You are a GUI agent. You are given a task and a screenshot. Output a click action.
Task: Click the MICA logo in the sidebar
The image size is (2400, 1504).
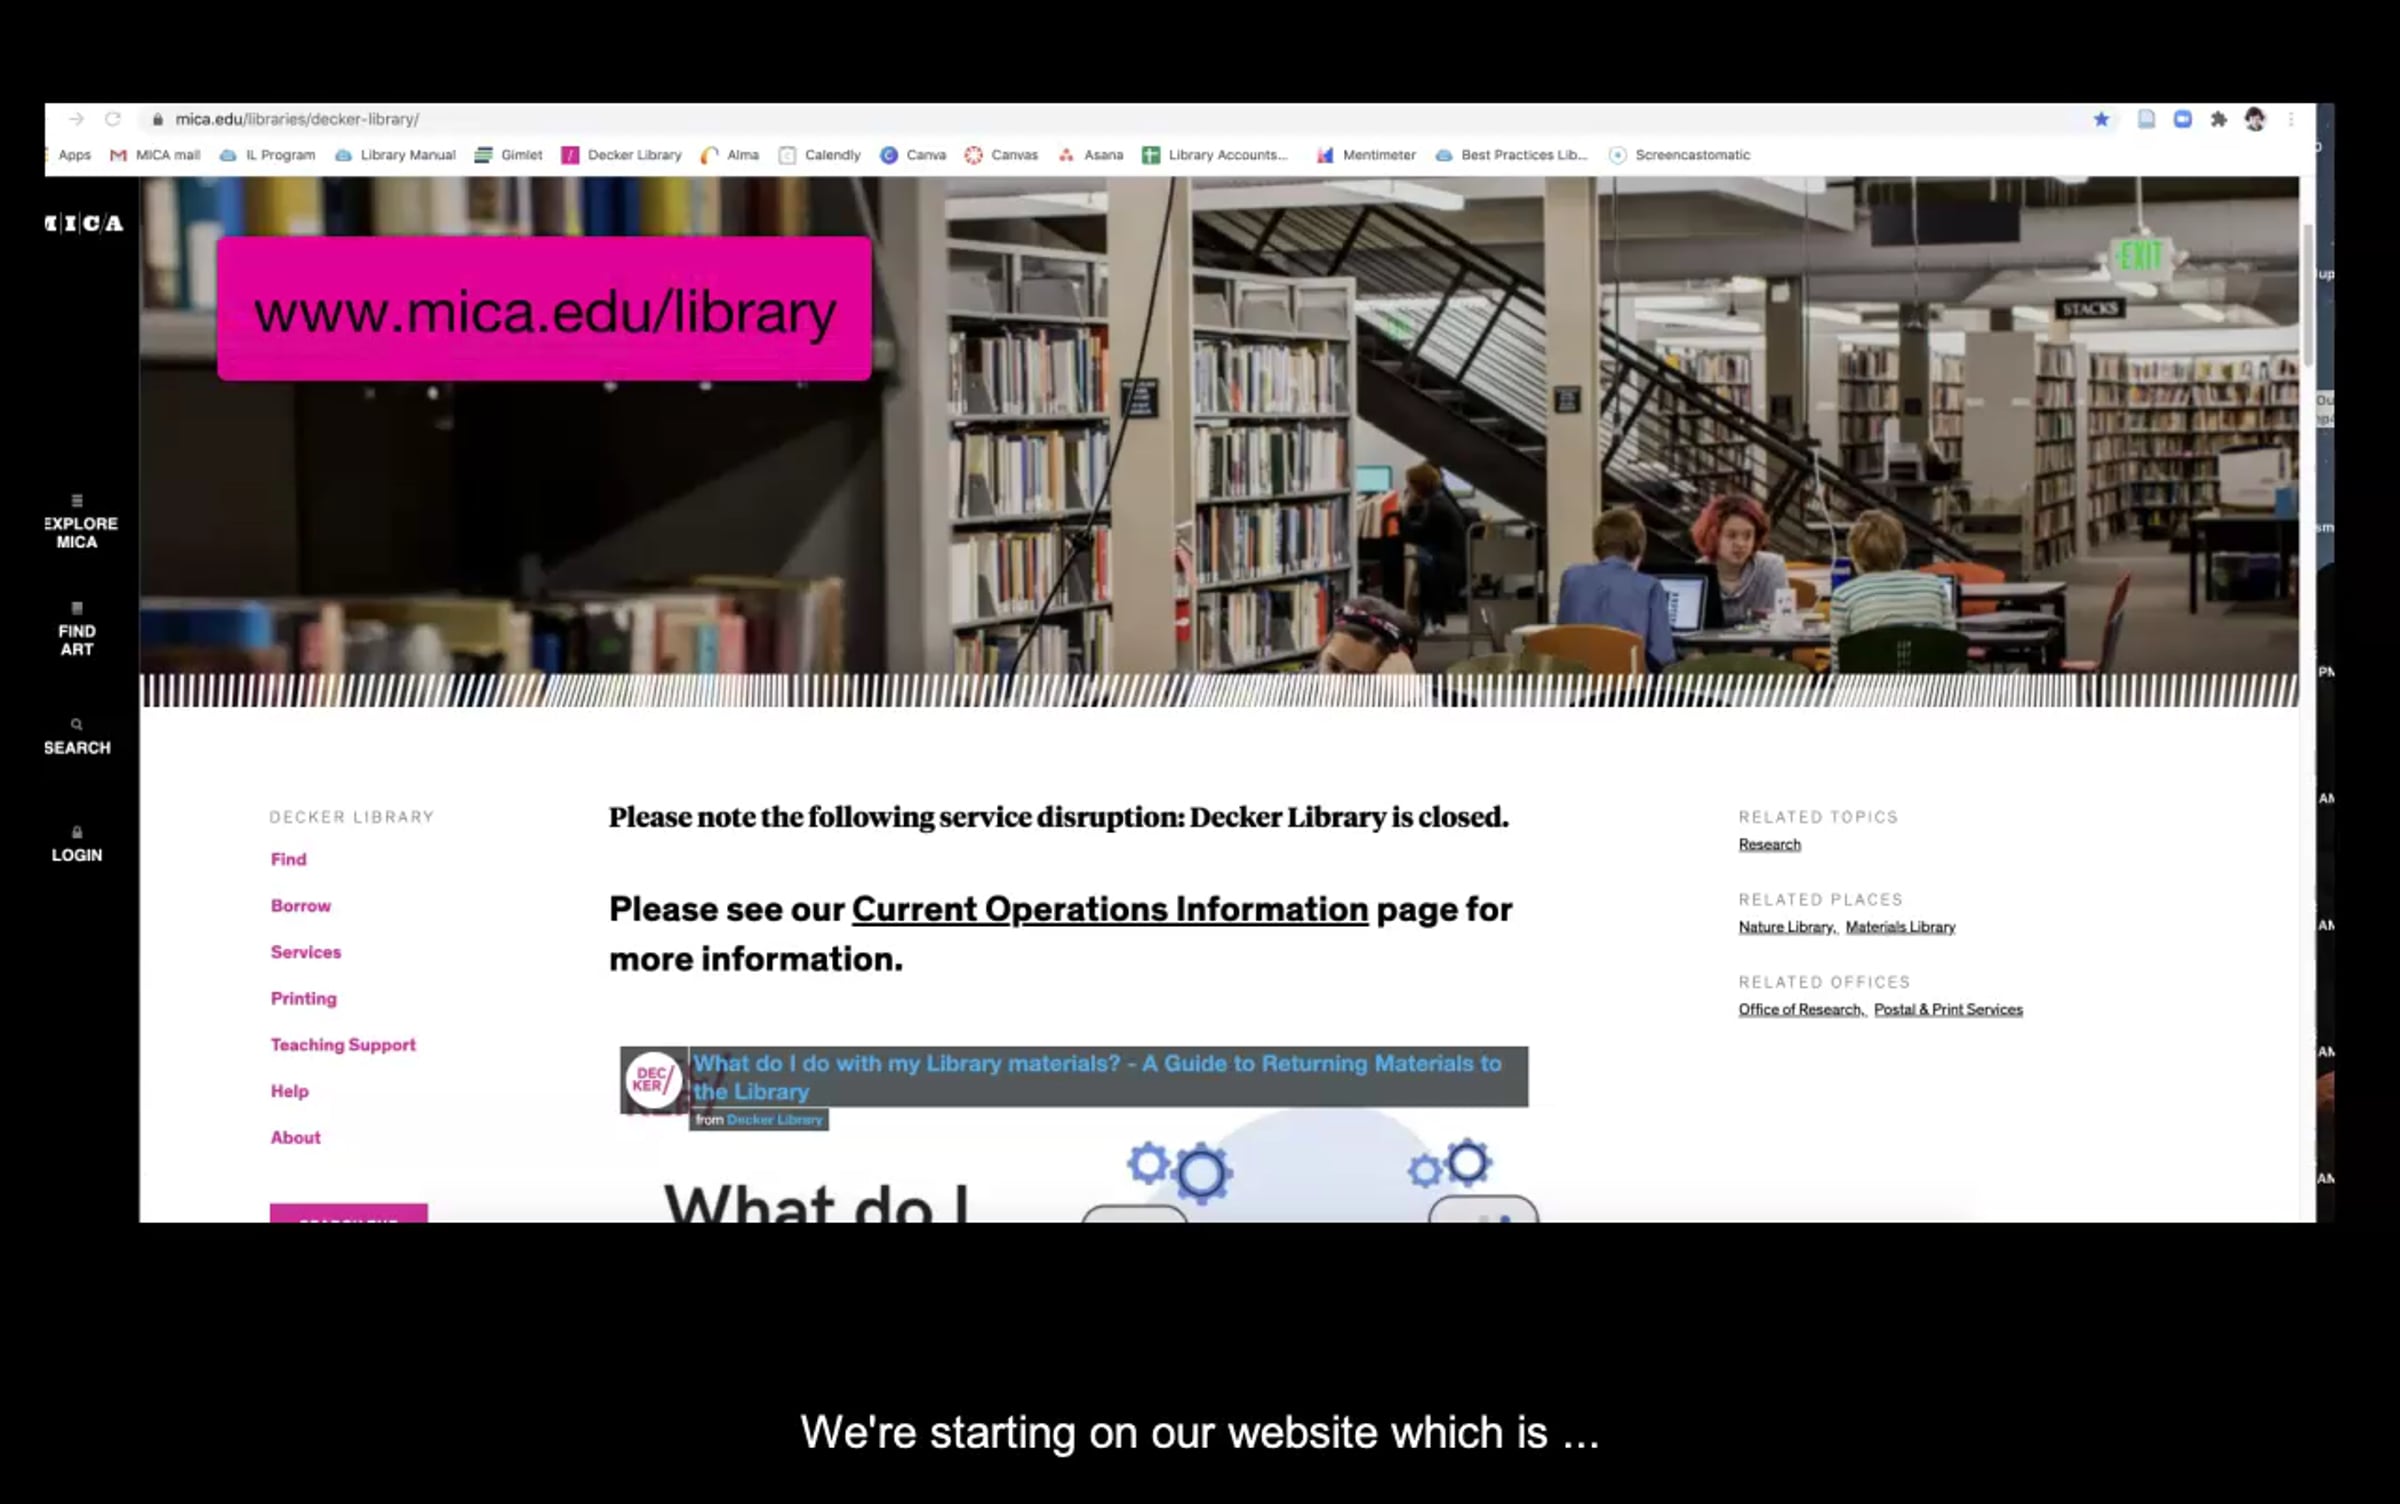point(84,223)
